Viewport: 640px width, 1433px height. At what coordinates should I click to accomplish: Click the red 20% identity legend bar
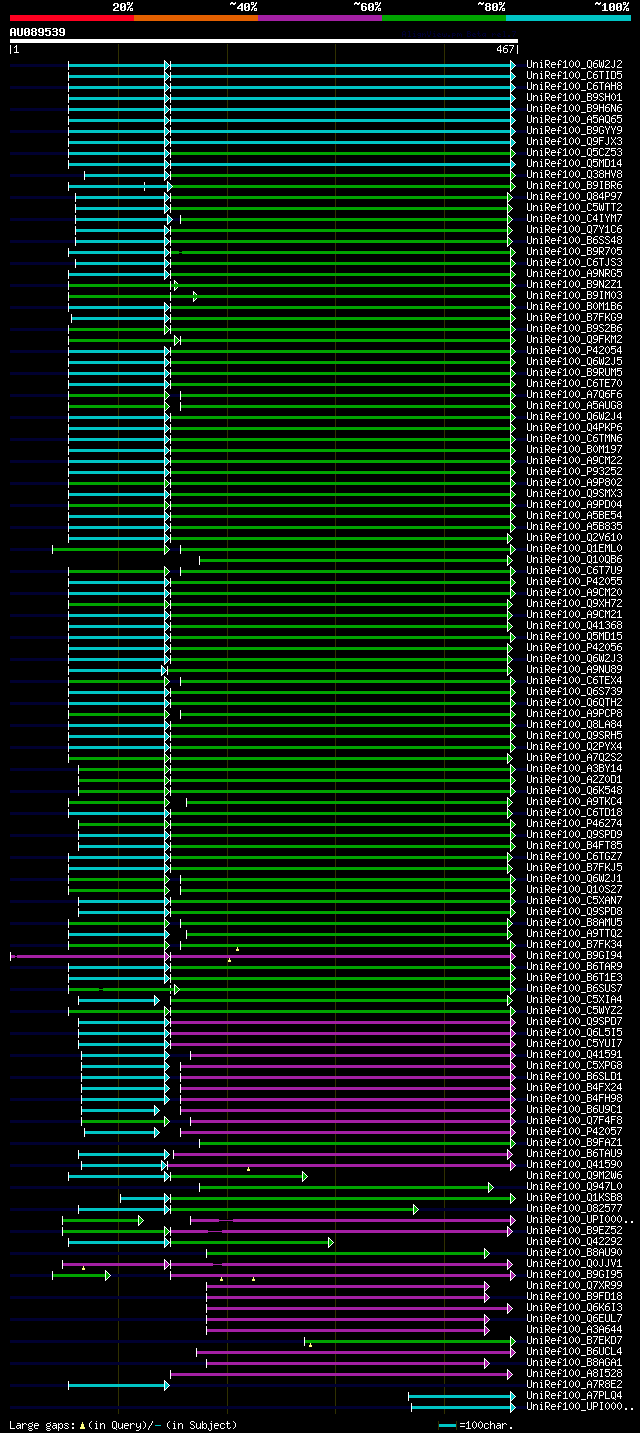(x=71, y=18)
